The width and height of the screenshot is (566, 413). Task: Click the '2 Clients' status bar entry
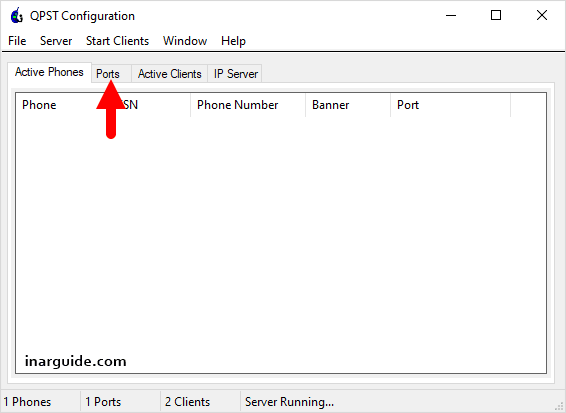[x=200, y=402]
